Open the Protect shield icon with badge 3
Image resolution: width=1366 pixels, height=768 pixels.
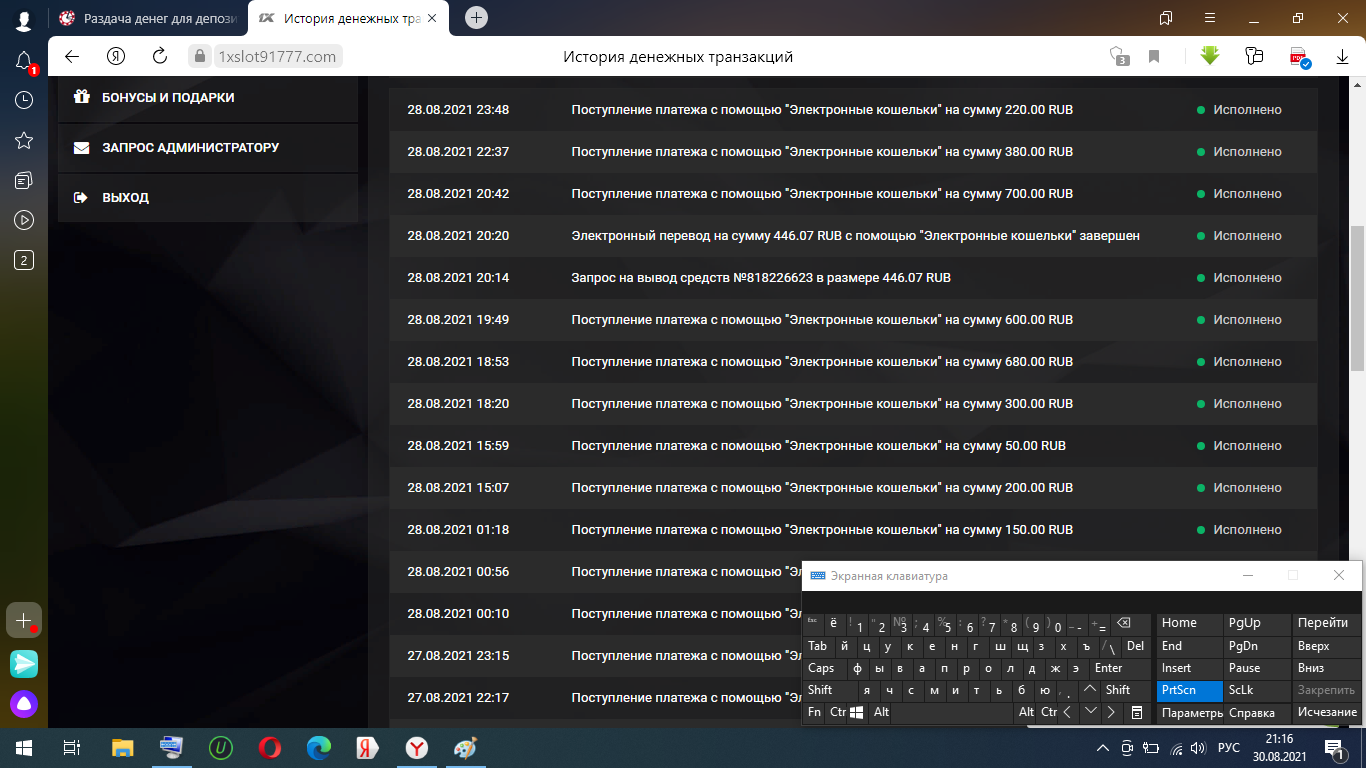[x=1119, y=56]
